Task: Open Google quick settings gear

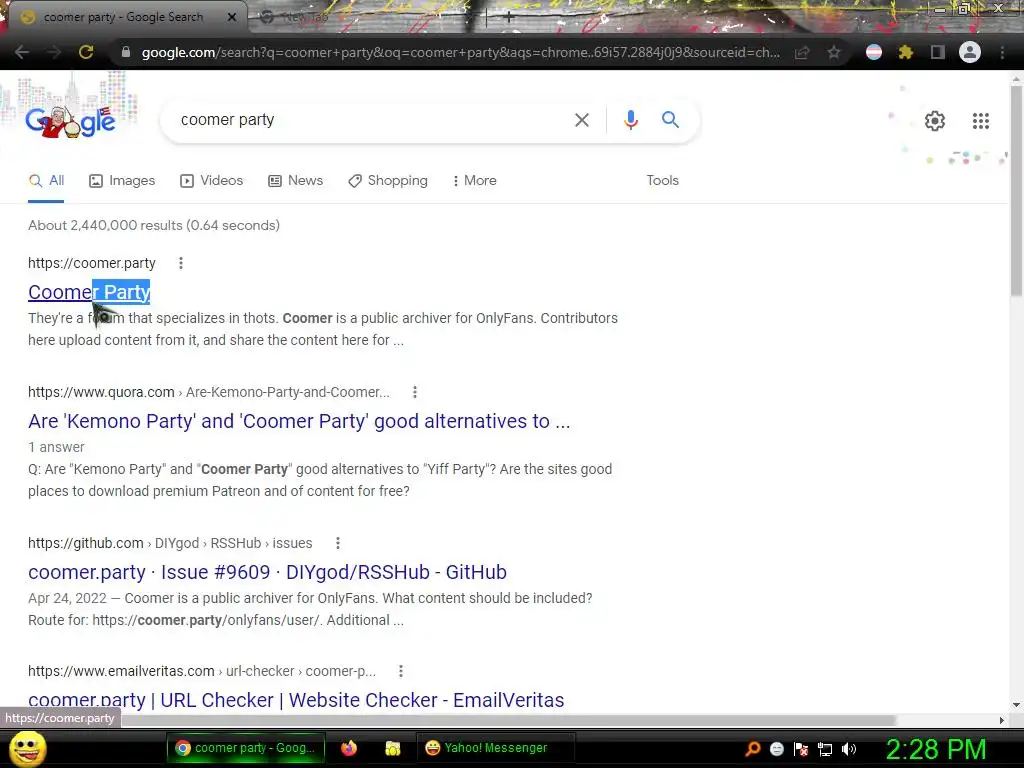Action: click(935, 121)
